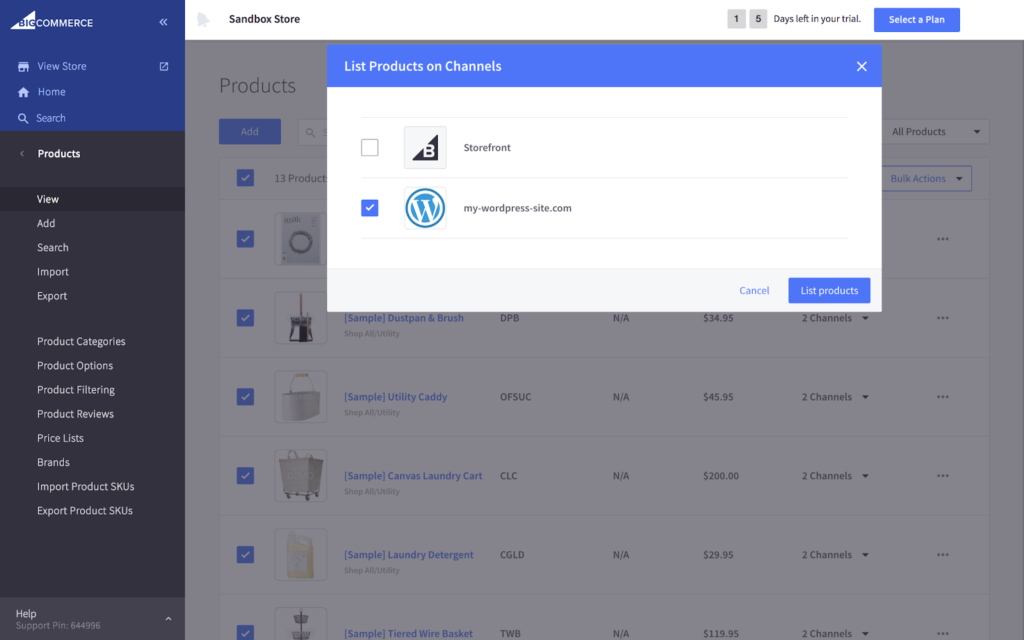
Task: Click the Select a Plan button
Action: pyautogui.click(x=916, y=19)
